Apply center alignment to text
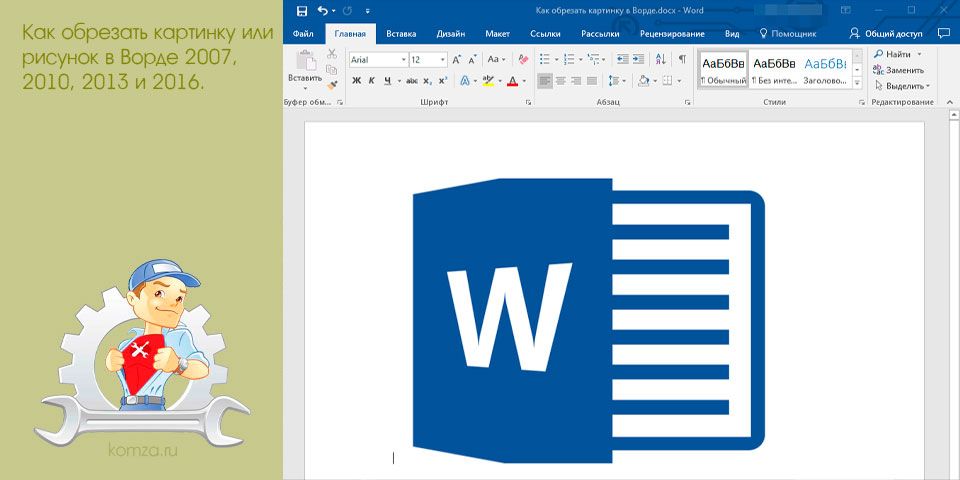Image resolution: width=960 pixels, height=480 pixels. pyautogui.click(x=562, y=81)
